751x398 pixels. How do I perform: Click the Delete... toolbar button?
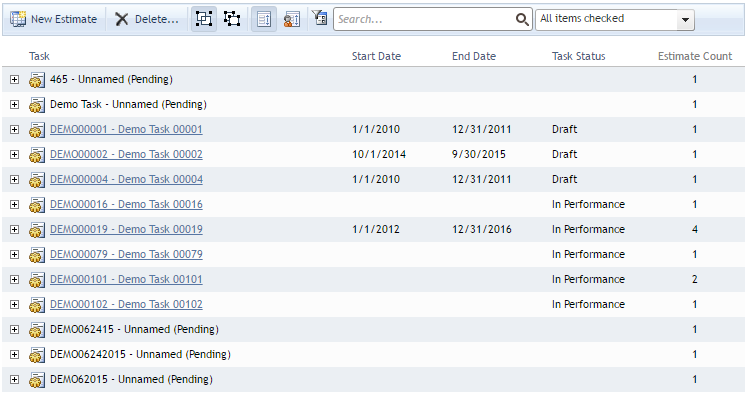click(147, 19)
